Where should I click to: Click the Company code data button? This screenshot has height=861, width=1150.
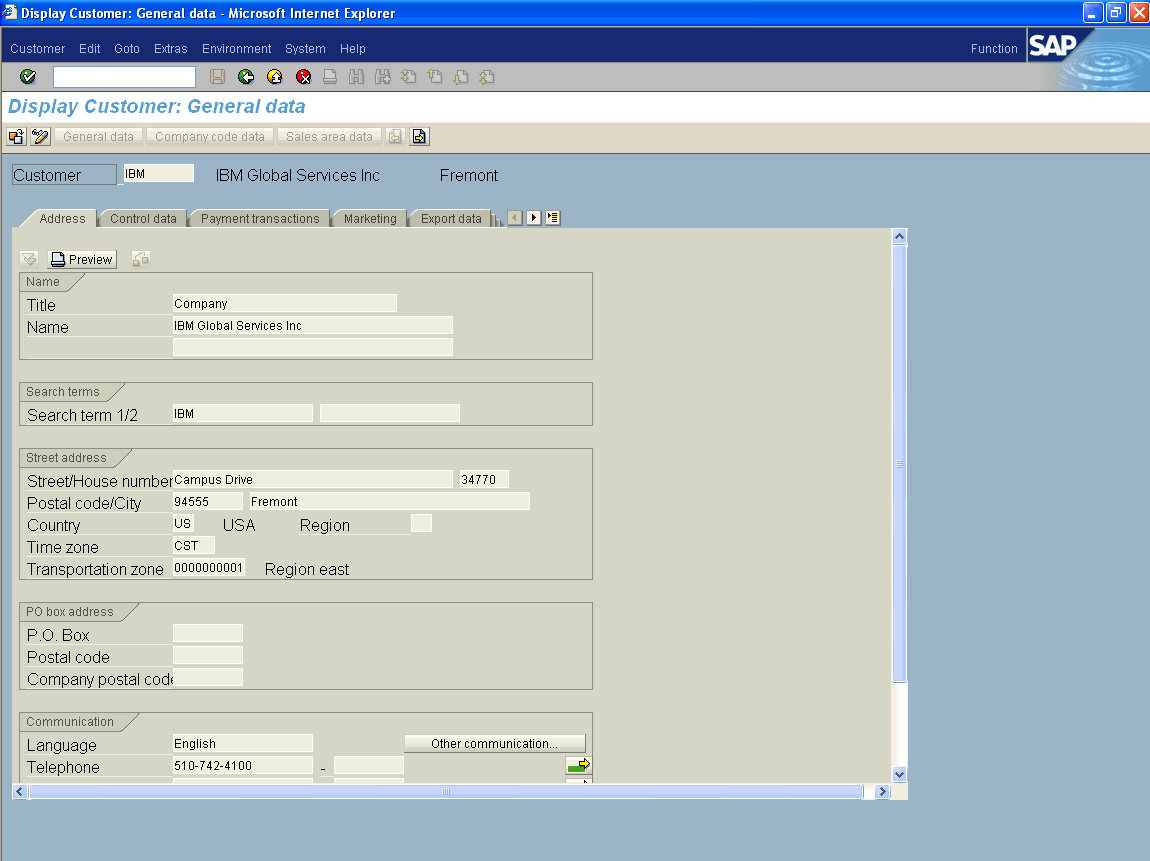point(210,136)
